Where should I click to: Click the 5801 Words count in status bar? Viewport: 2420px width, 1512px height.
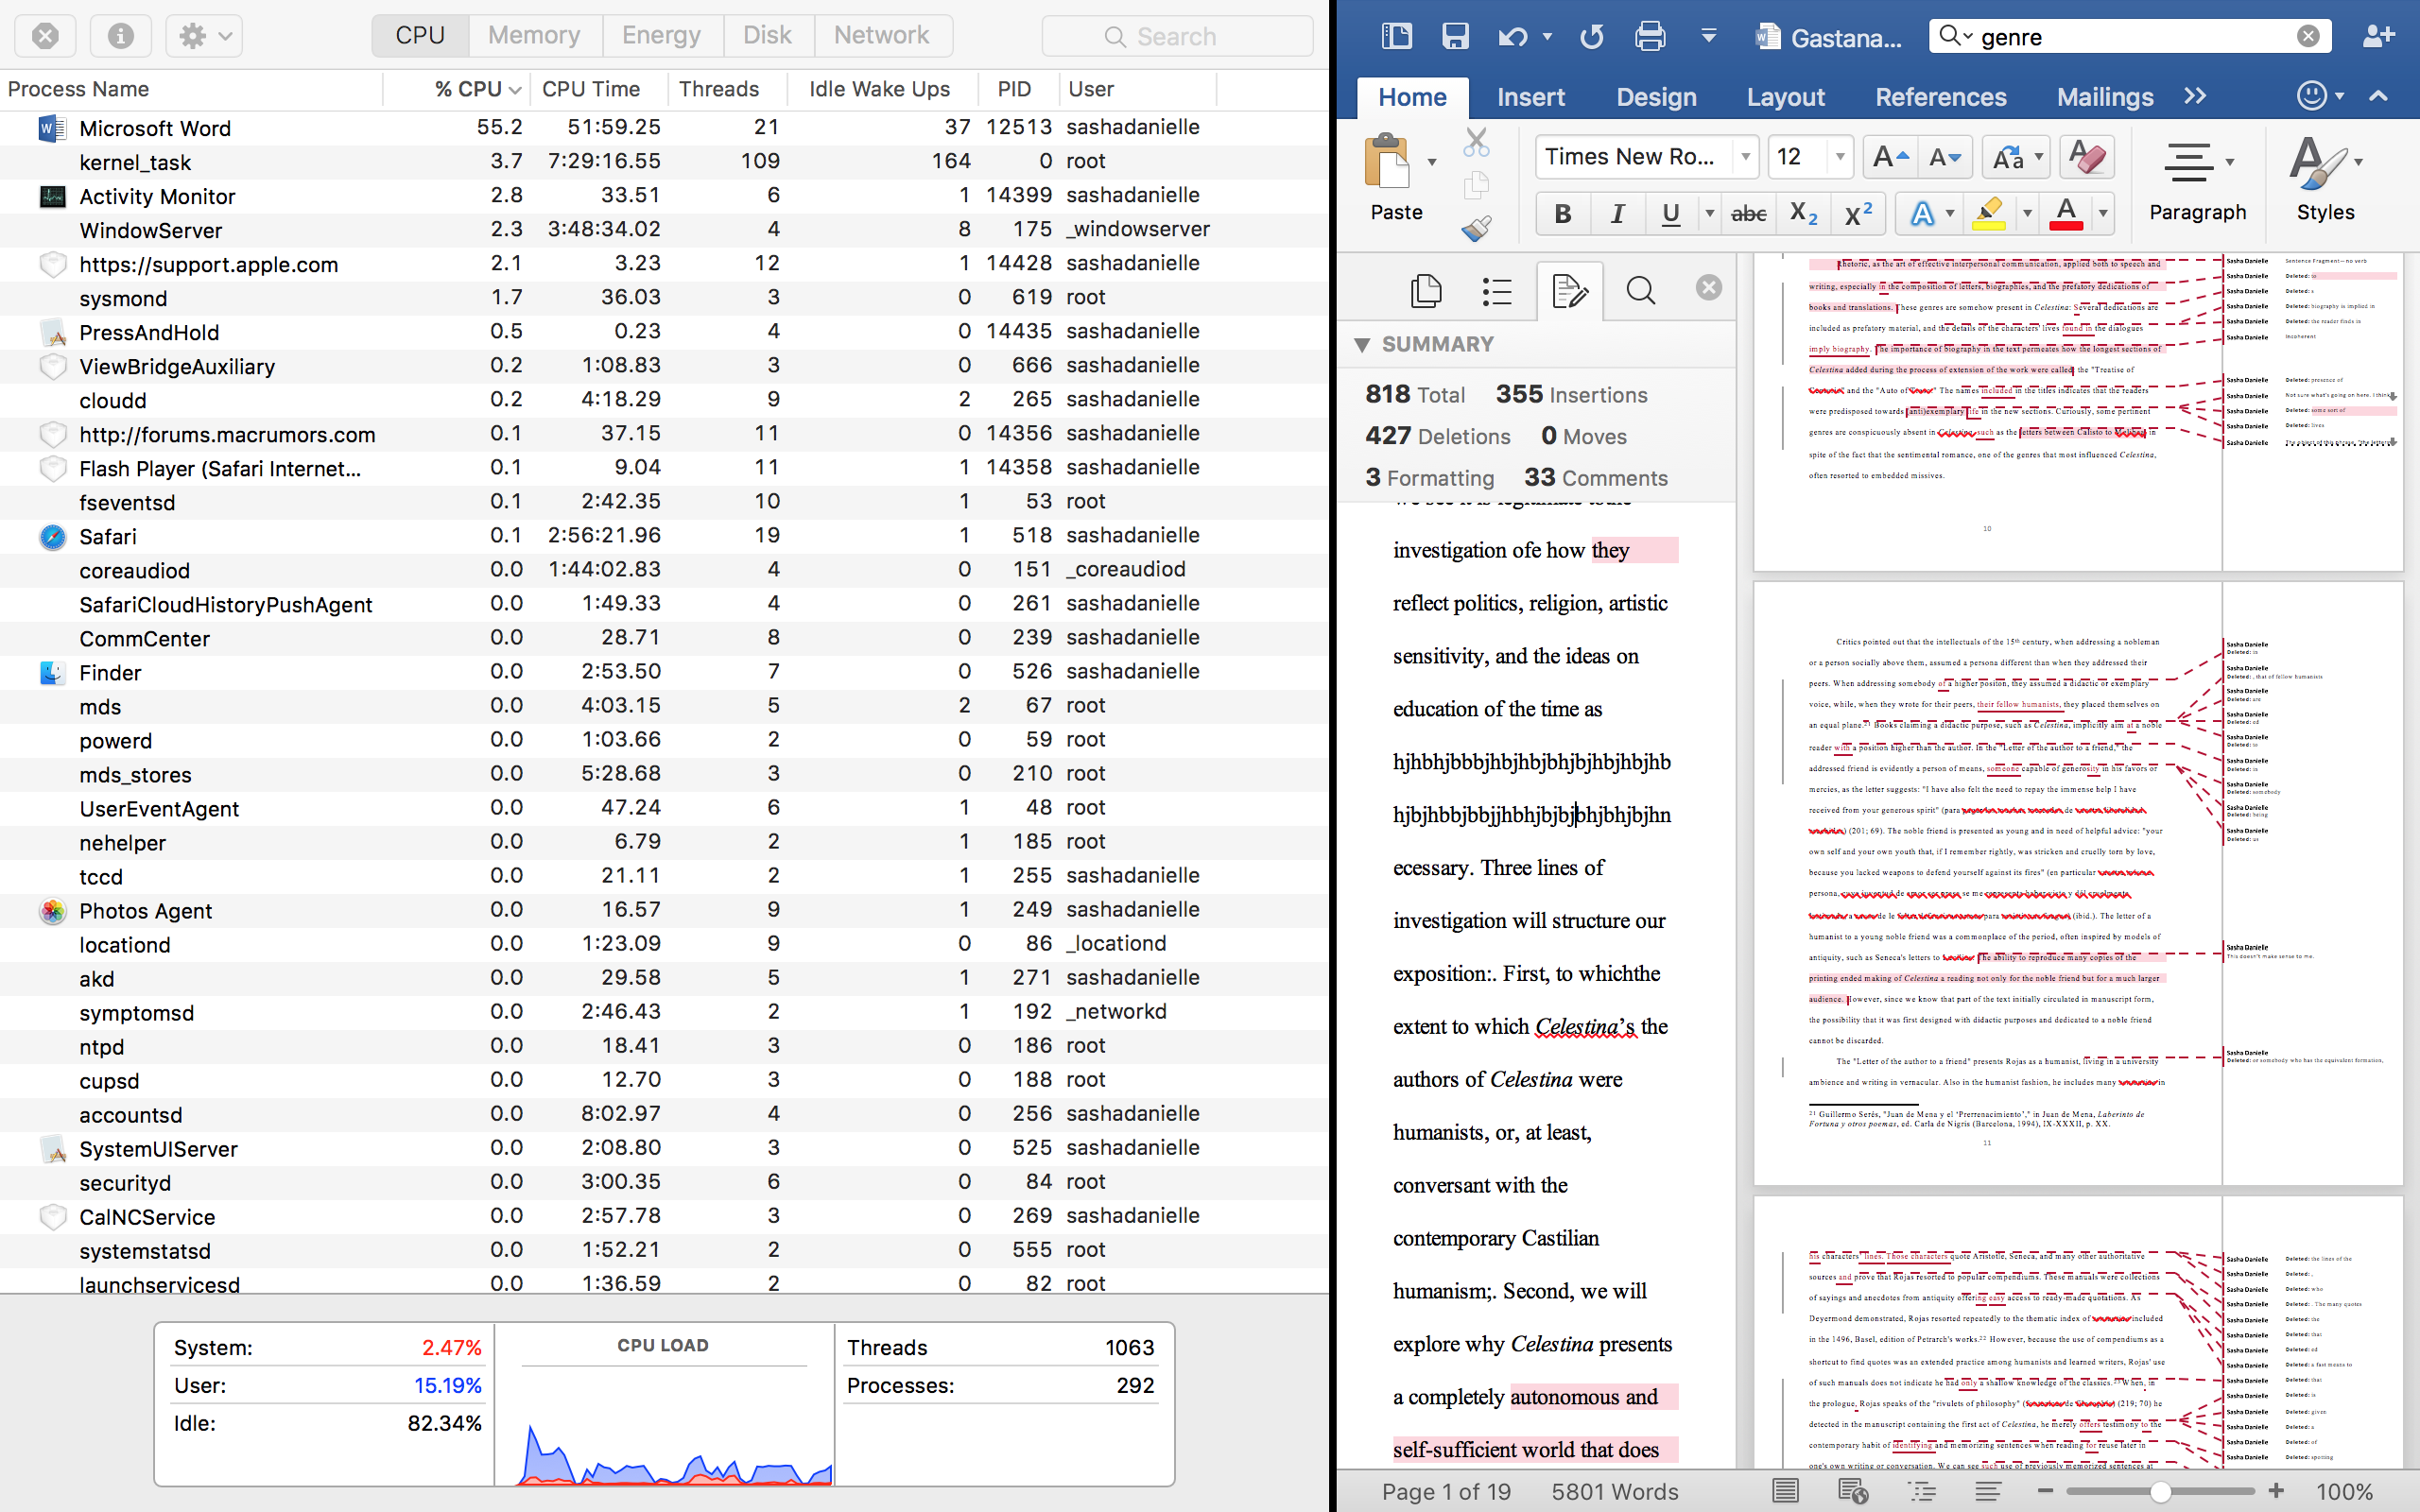[1614, 1491]
